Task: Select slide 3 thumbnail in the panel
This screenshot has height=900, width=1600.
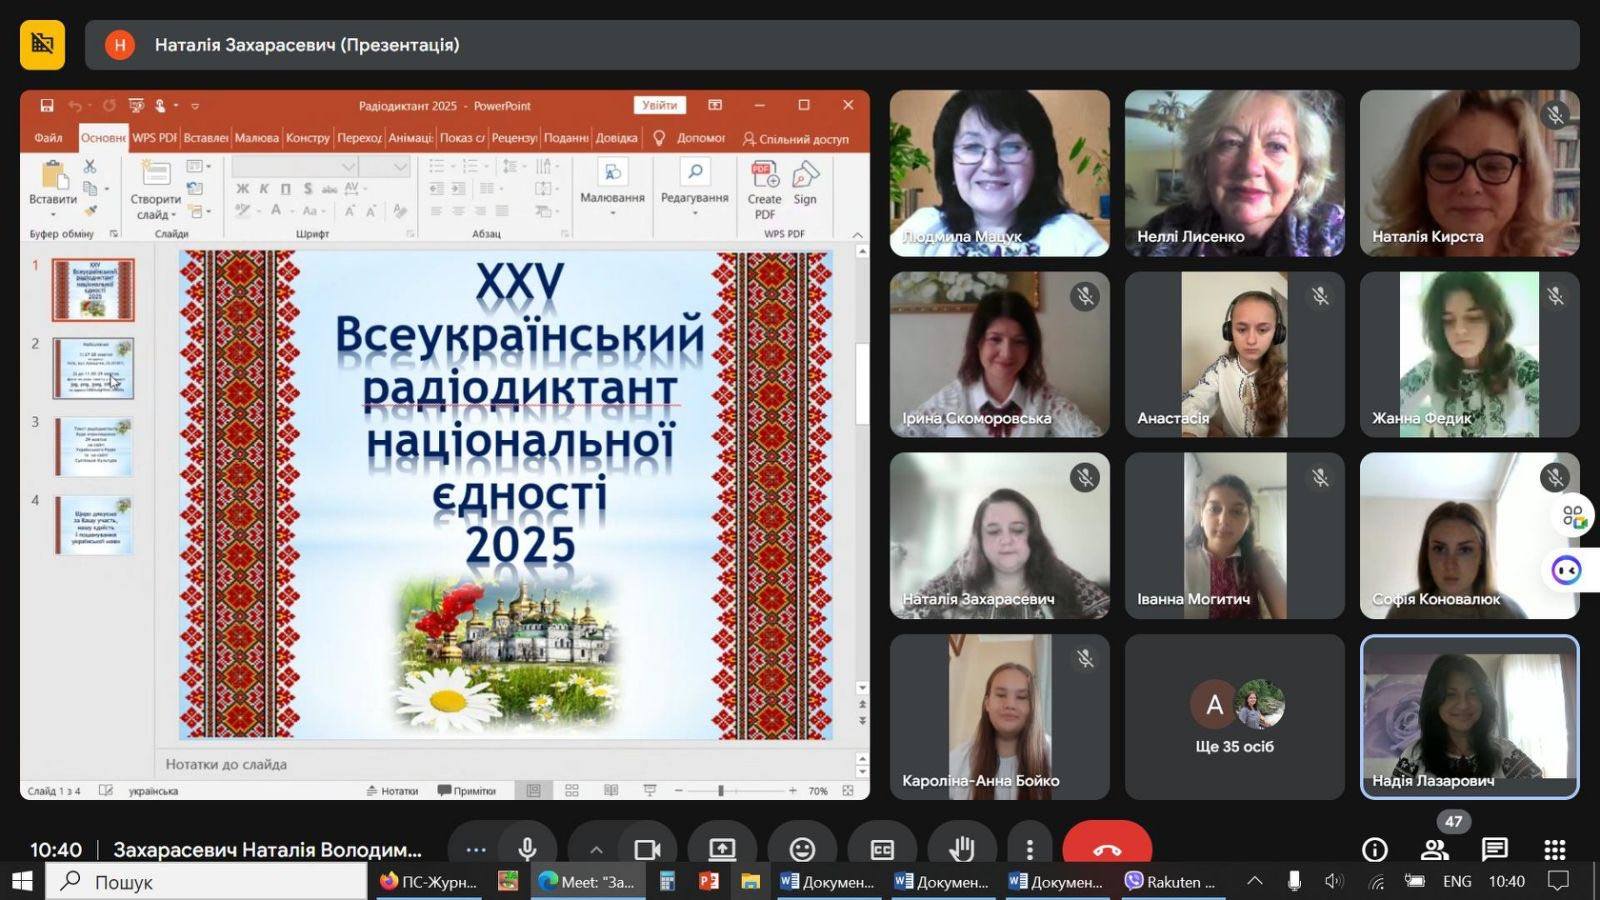Action: [x=93, y=447]
